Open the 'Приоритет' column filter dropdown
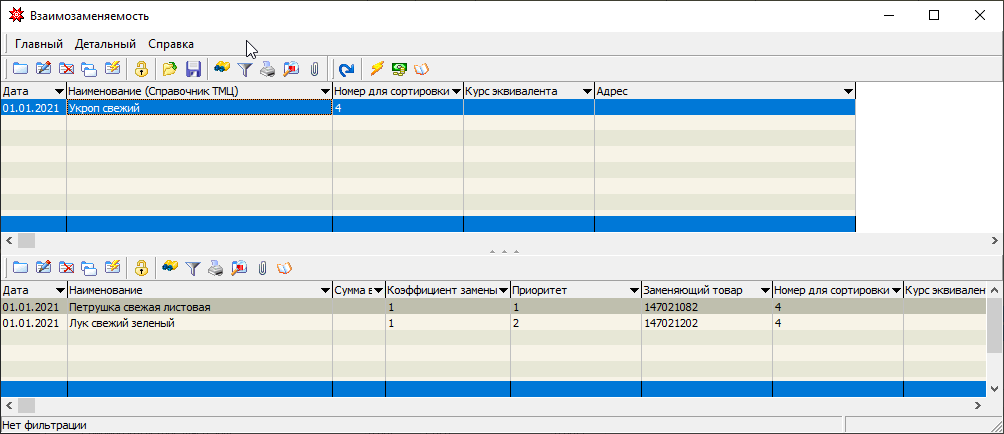Screen dimensions: 1004x434 634,290
